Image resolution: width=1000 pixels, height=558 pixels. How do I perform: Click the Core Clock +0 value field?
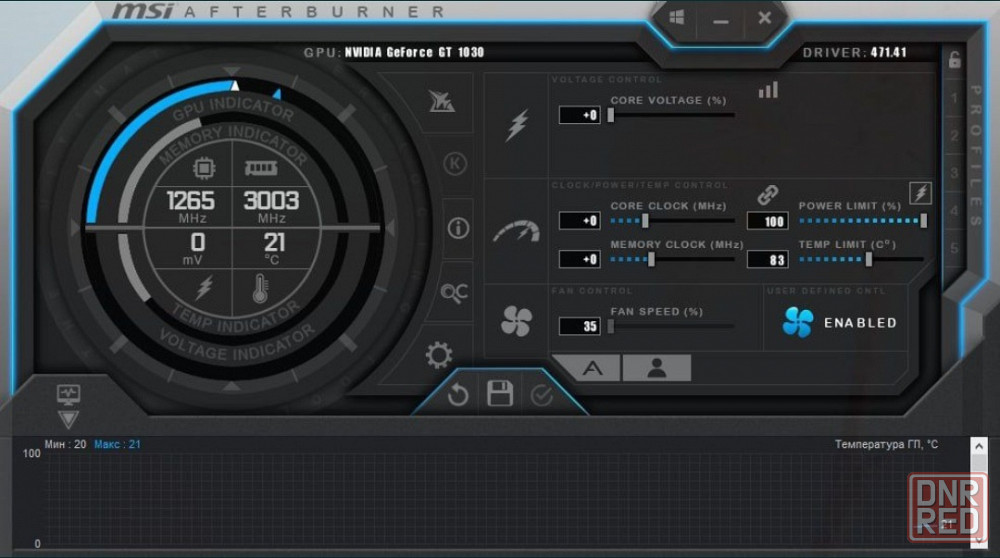[579, 221]
